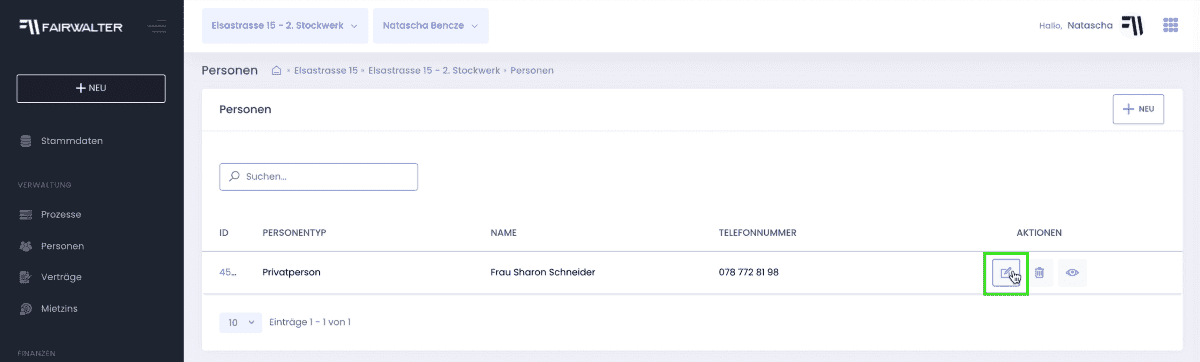
Task: Click the large + NEU sidebar button
Action: [91, 88]
